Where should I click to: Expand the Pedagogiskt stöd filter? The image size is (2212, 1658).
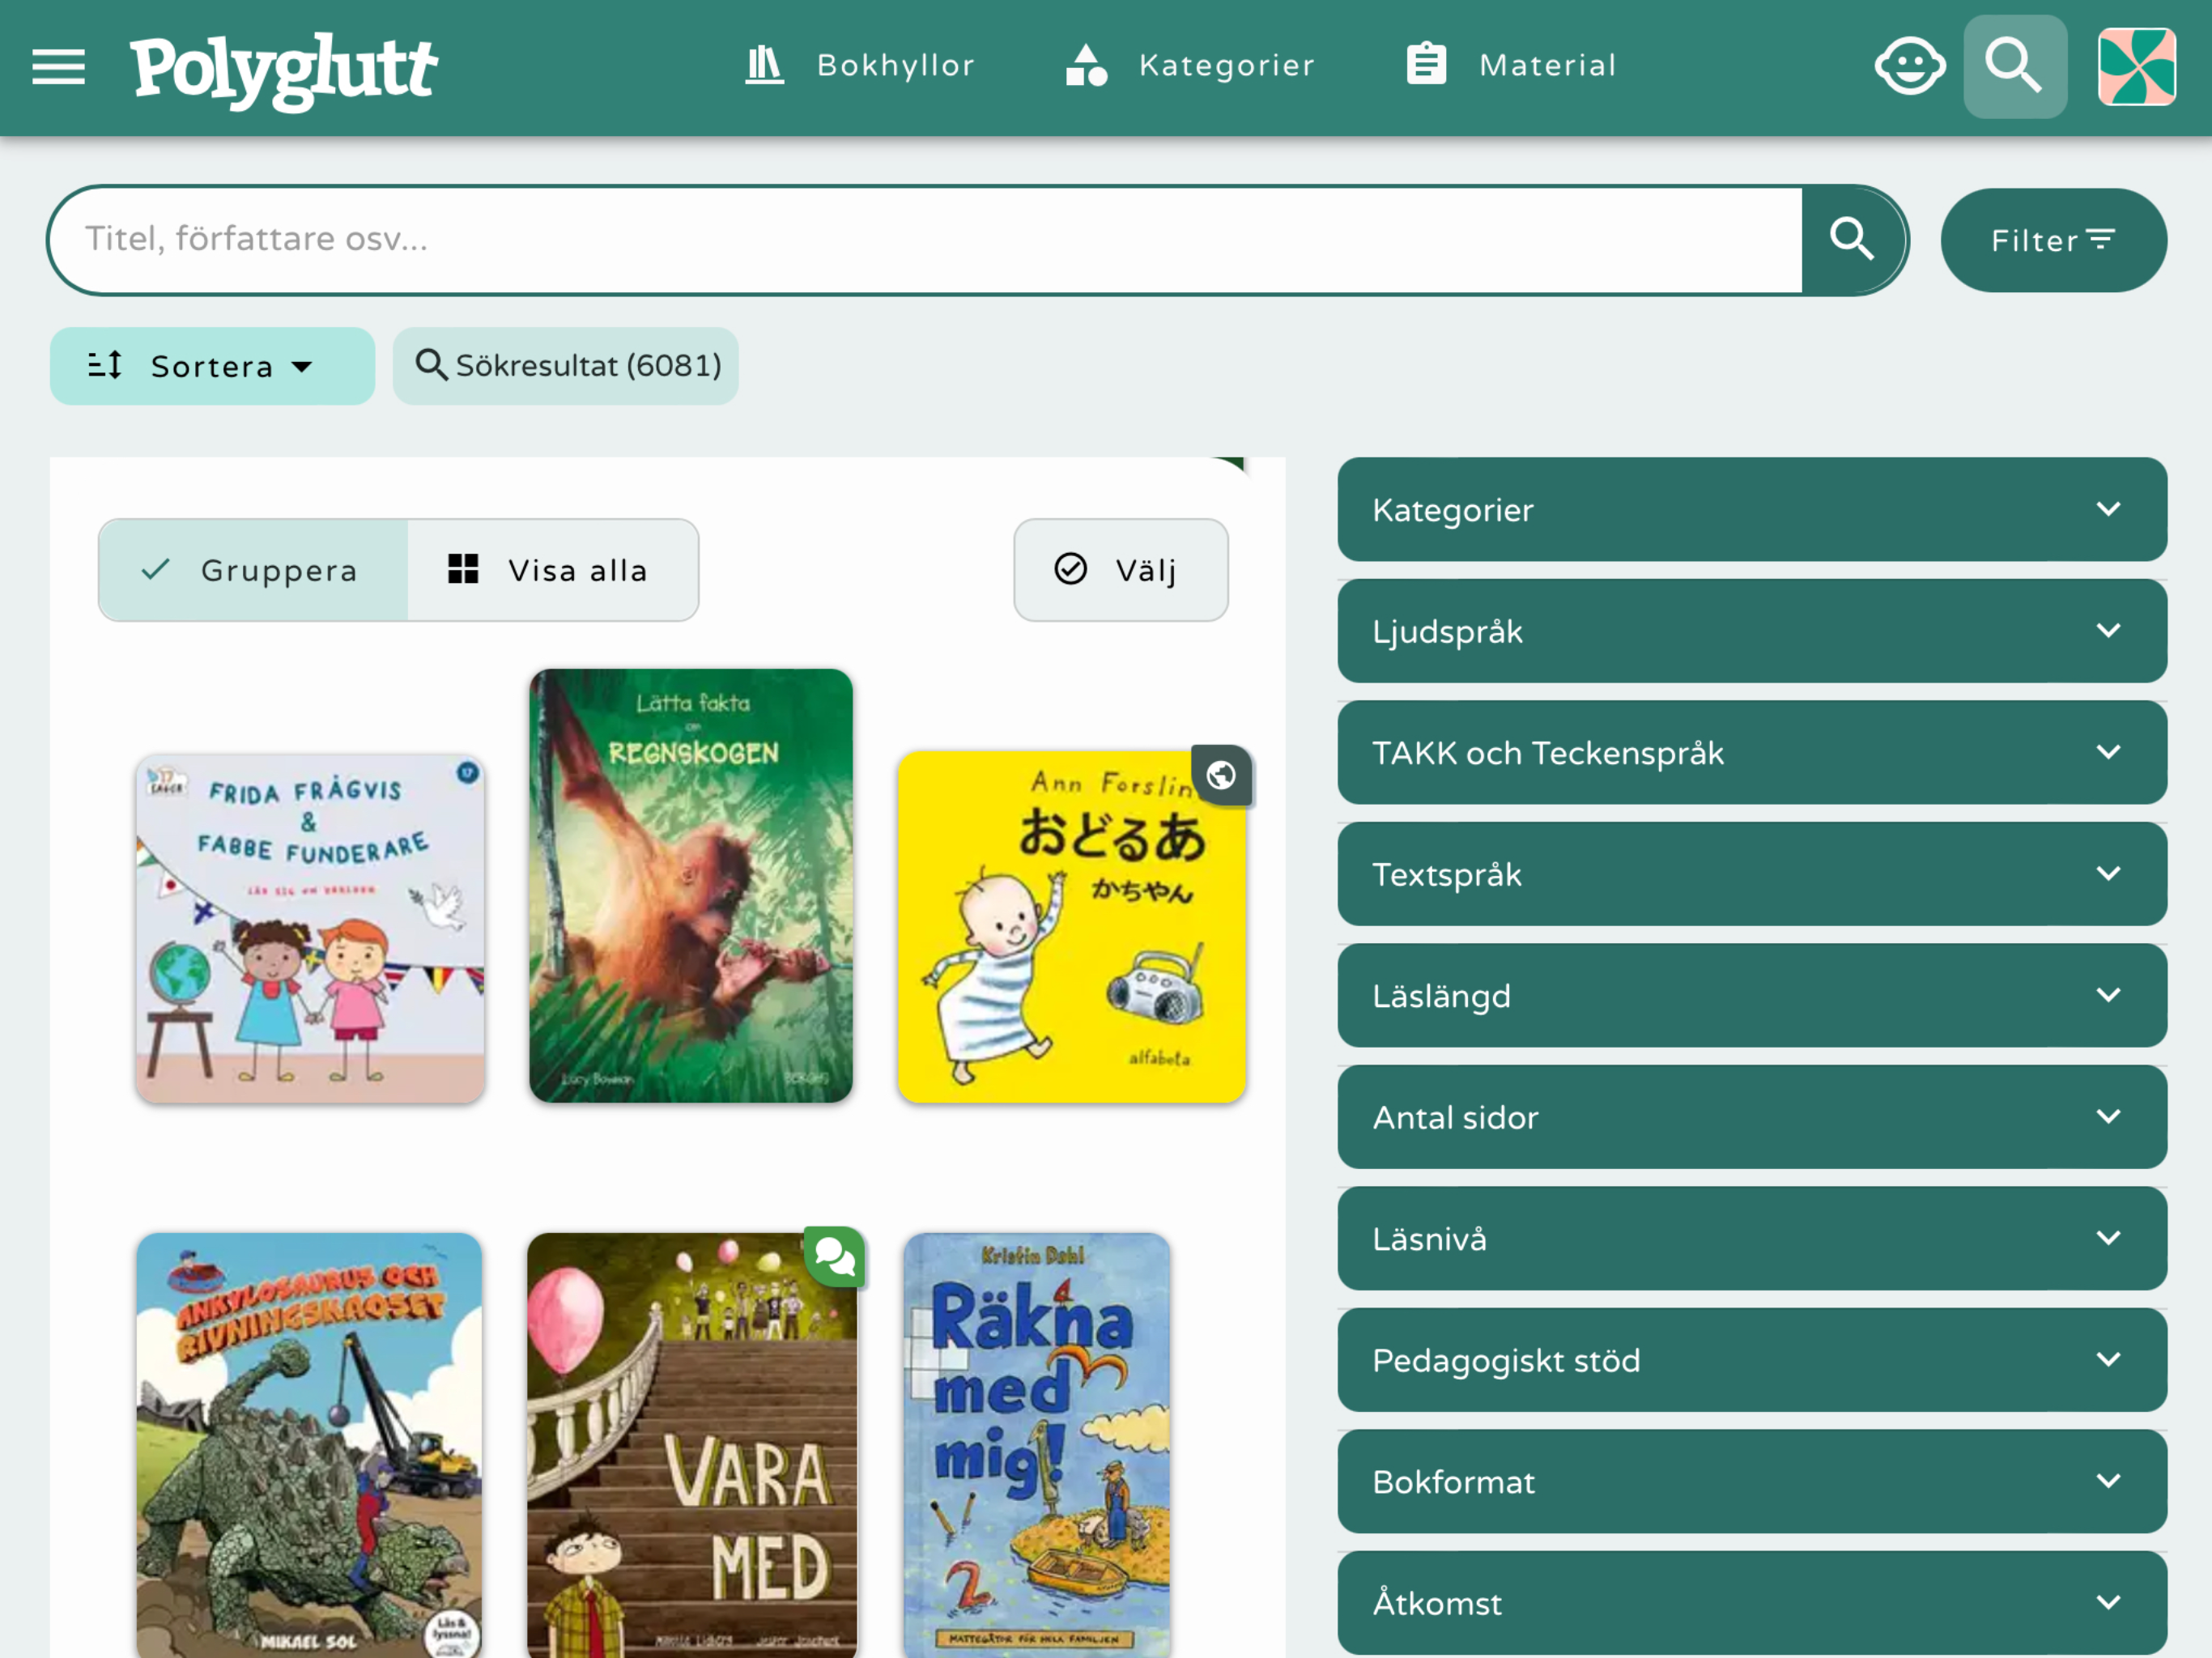point(1752,1360)
